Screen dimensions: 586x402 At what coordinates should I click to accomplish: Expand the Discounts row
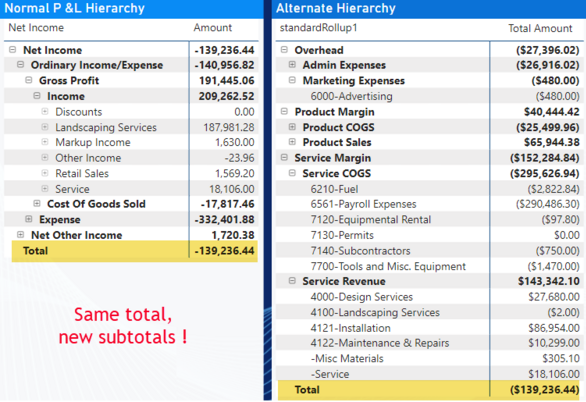click(45, 111)
